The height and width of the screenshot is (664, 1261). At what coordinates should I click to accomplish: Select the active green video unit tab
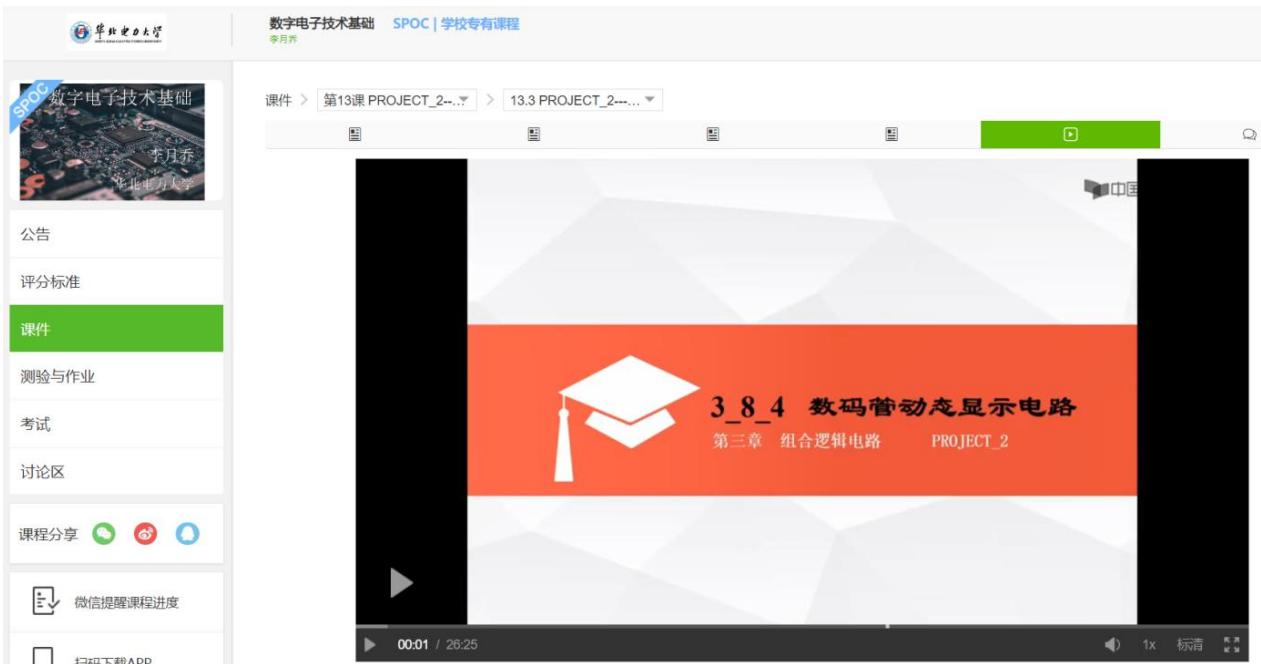1070,134
